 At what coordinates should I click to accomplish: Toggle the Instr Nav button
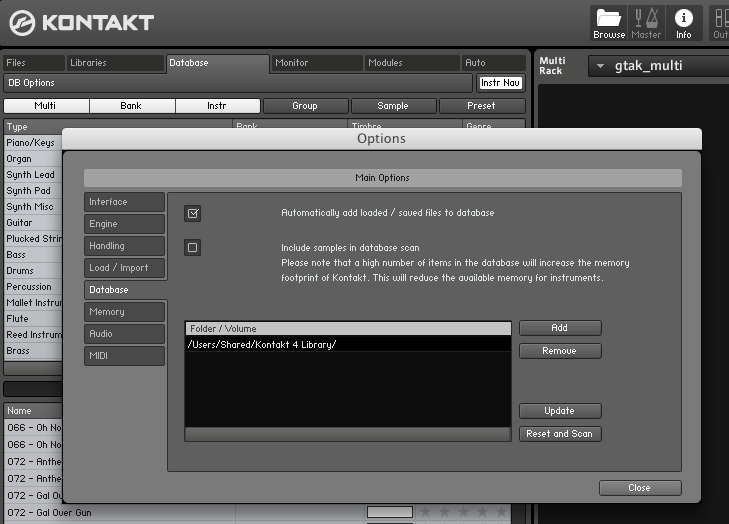pyautogui.click(x=500, y=83)
